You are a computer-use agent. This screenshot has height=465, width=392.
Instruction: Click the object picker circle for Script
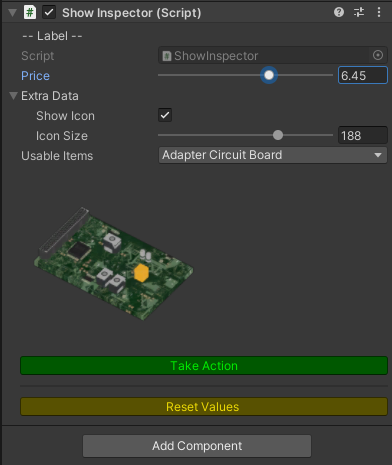coord(378,55)
